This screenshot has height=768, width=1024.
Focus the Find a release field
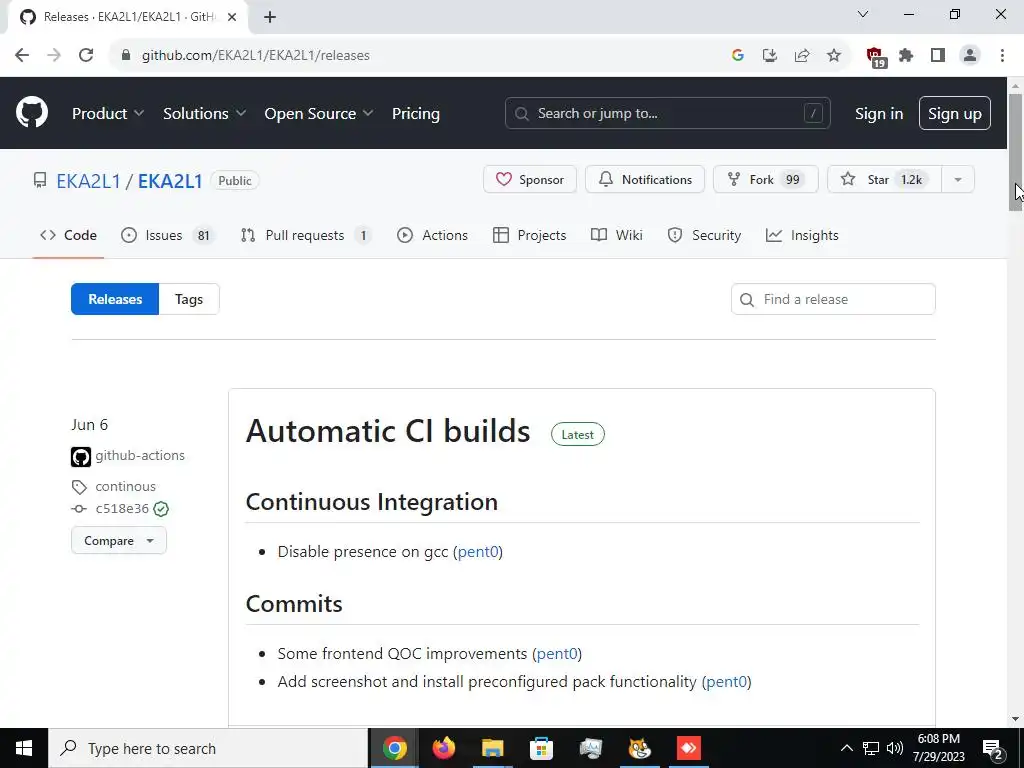pos(833,299)
